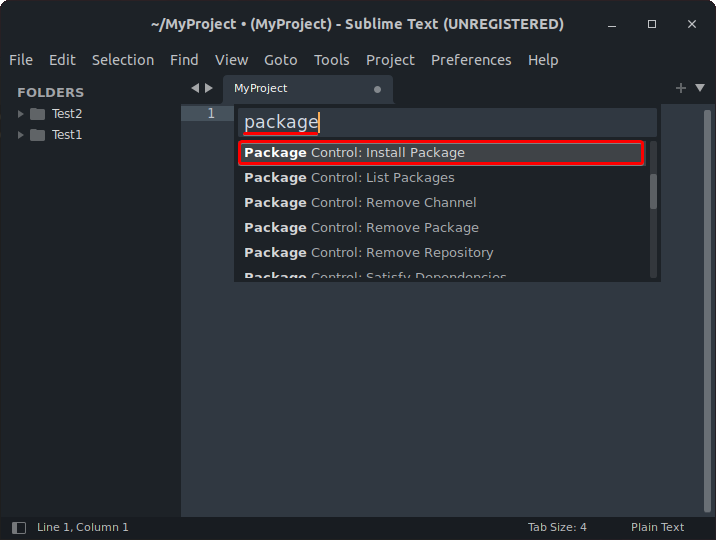This screenshot has height=540, width=716.
Task: Choose Package Control: Install Package
Action: [442, 153]
